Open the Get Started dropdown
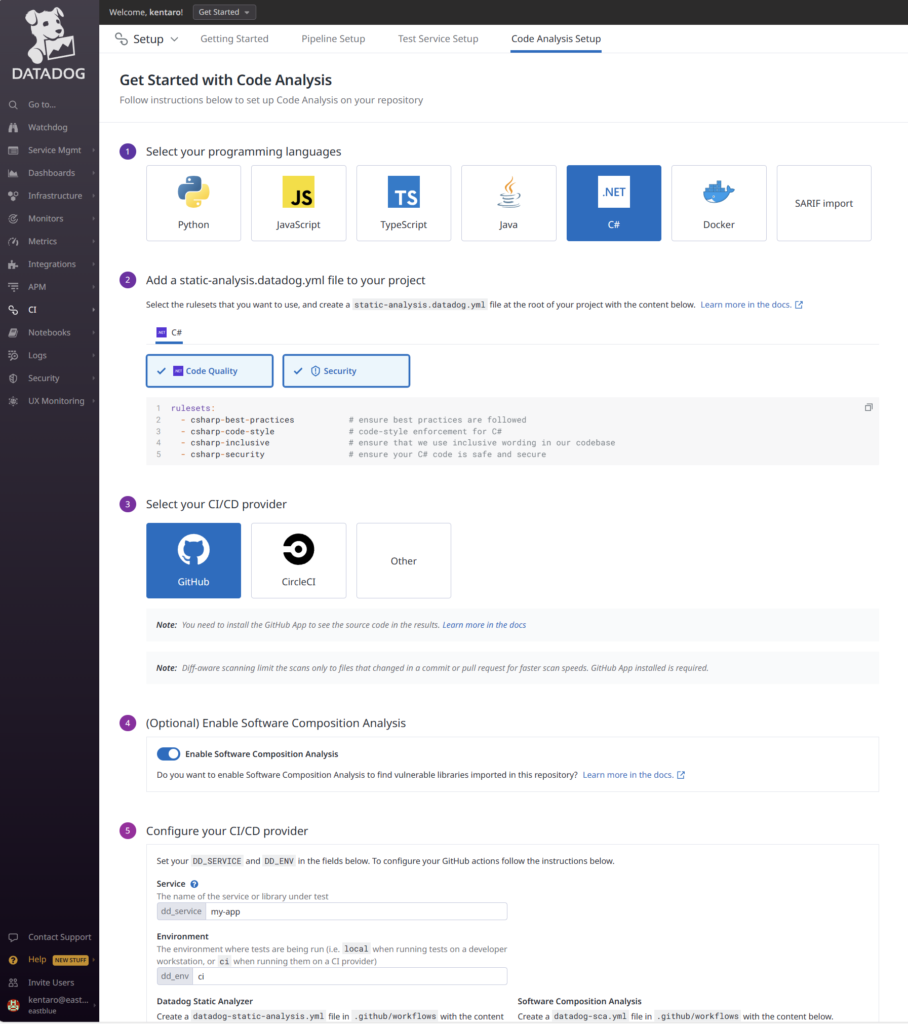Viewport: 908px width, 1024px height. 224,12
